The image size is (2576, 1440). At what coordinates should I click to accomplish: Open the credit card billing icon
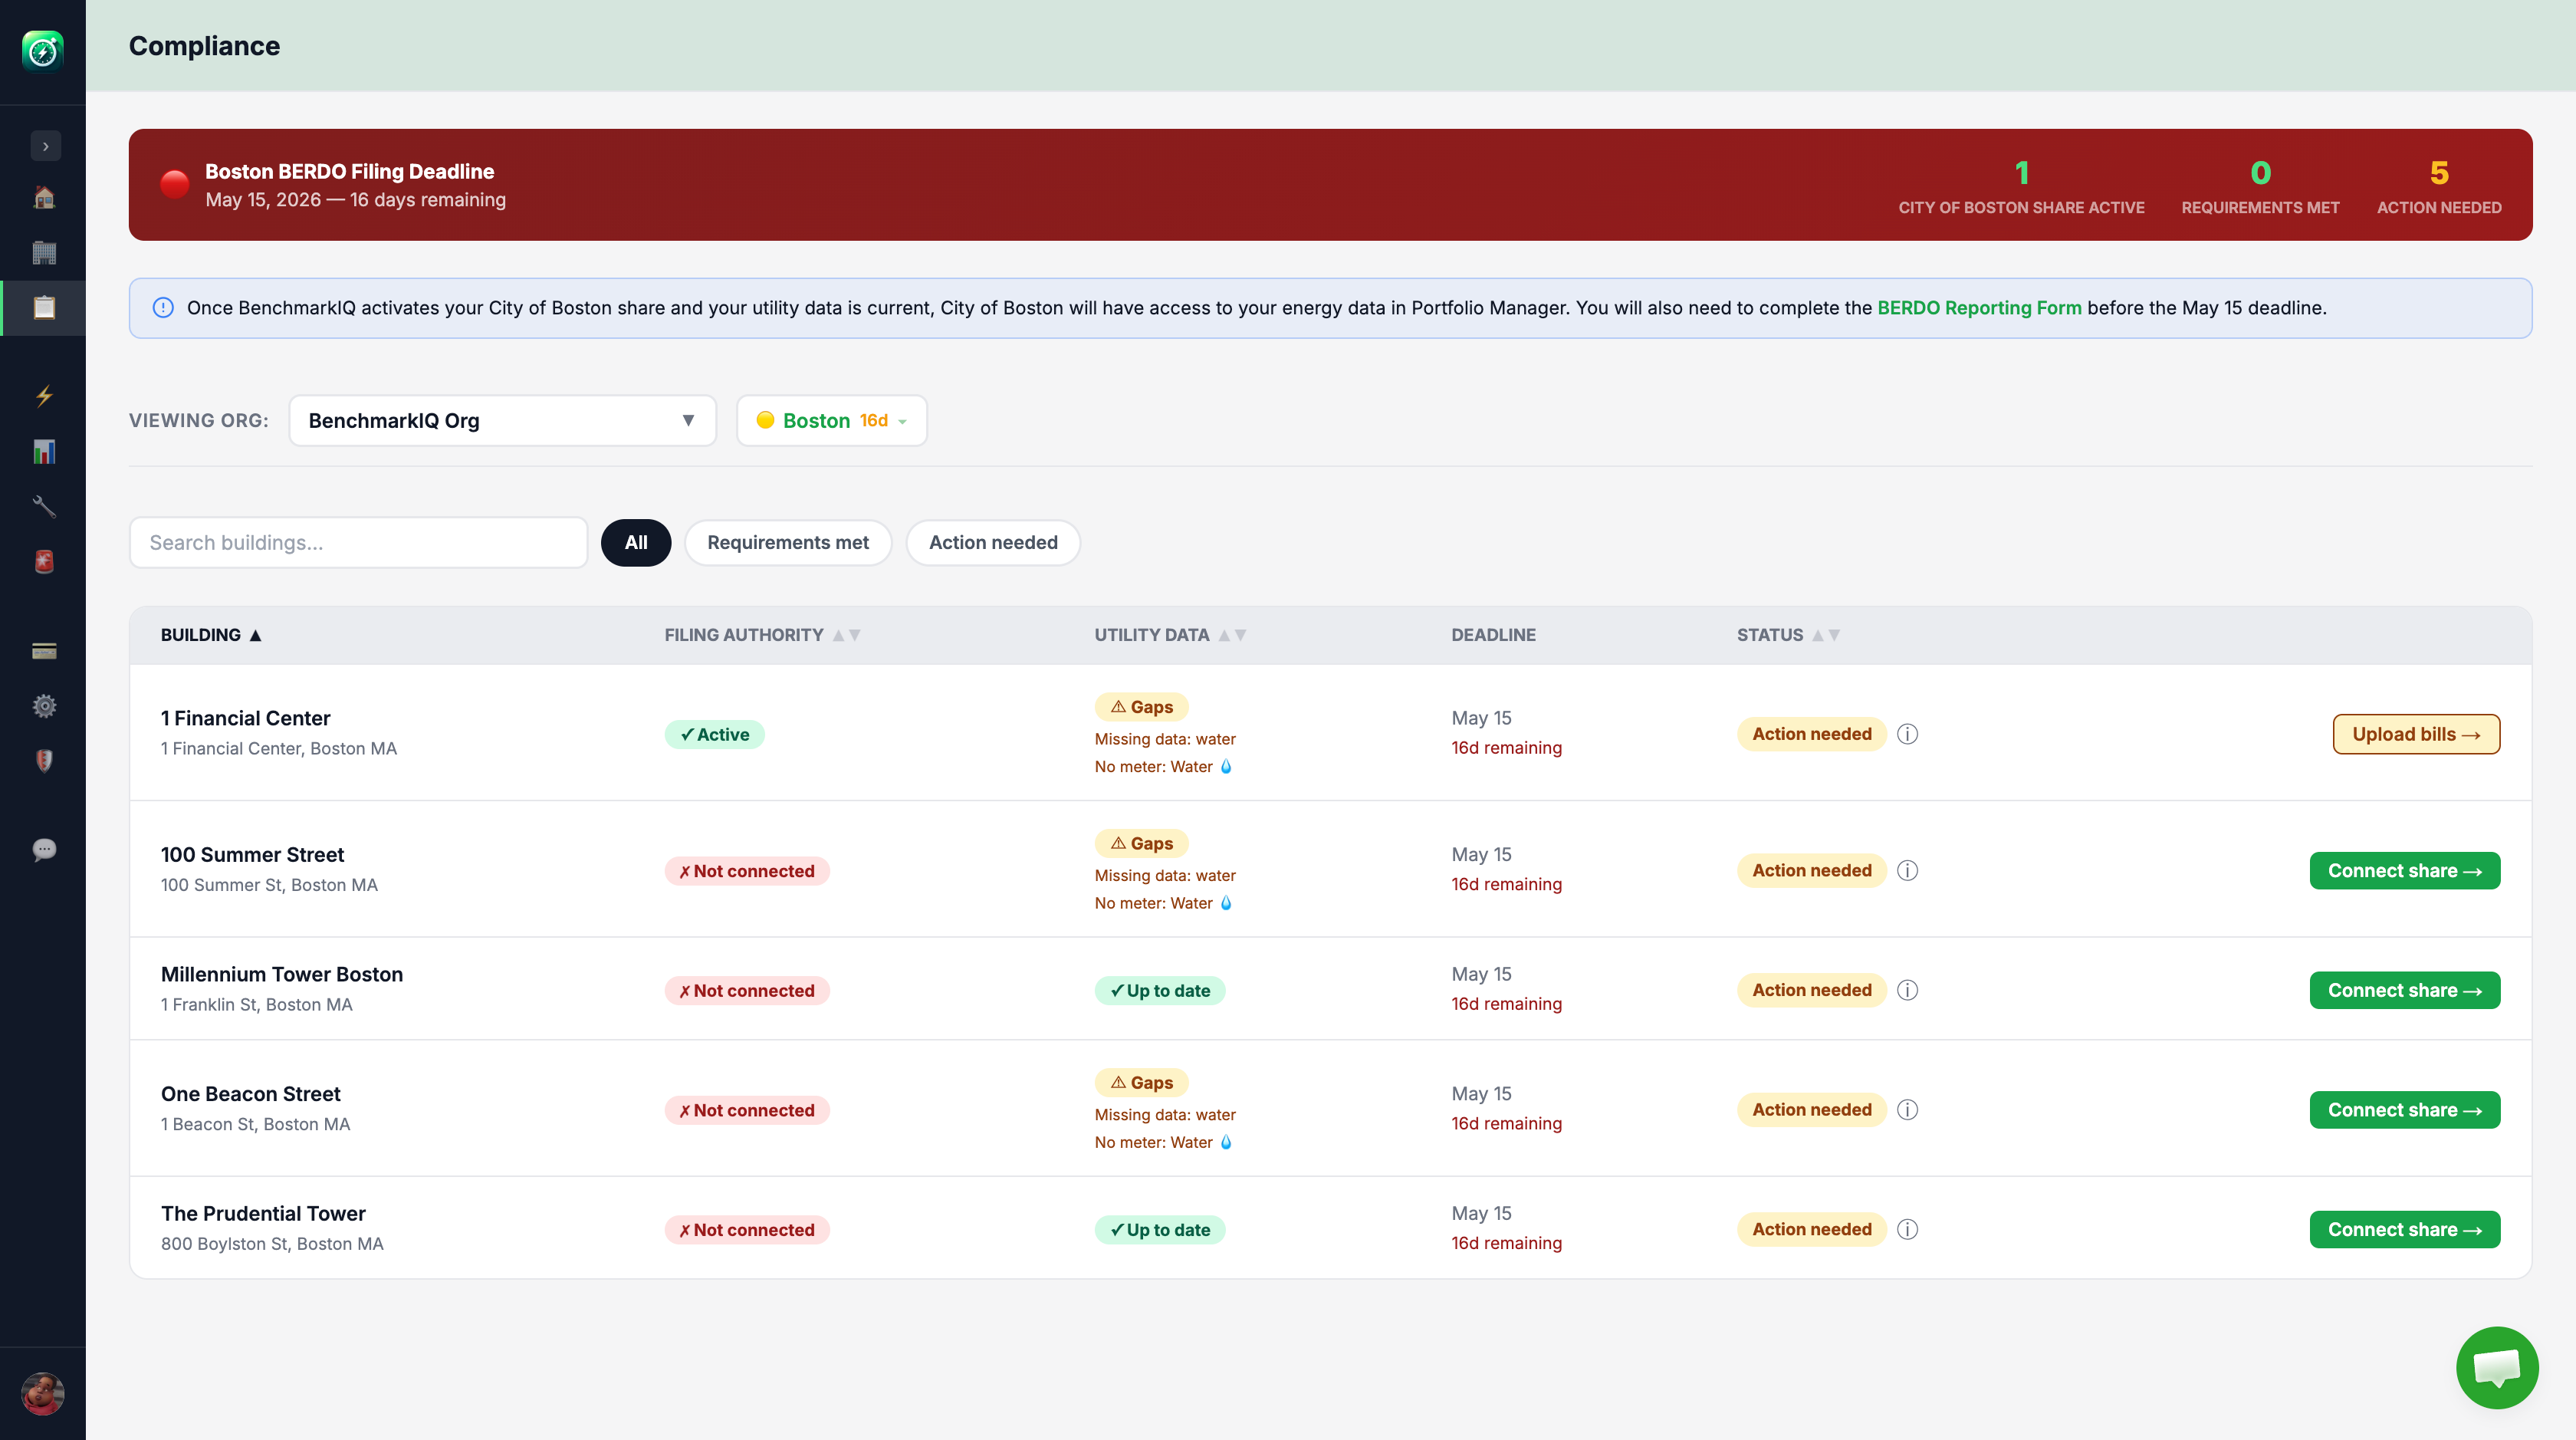[44, 651]
